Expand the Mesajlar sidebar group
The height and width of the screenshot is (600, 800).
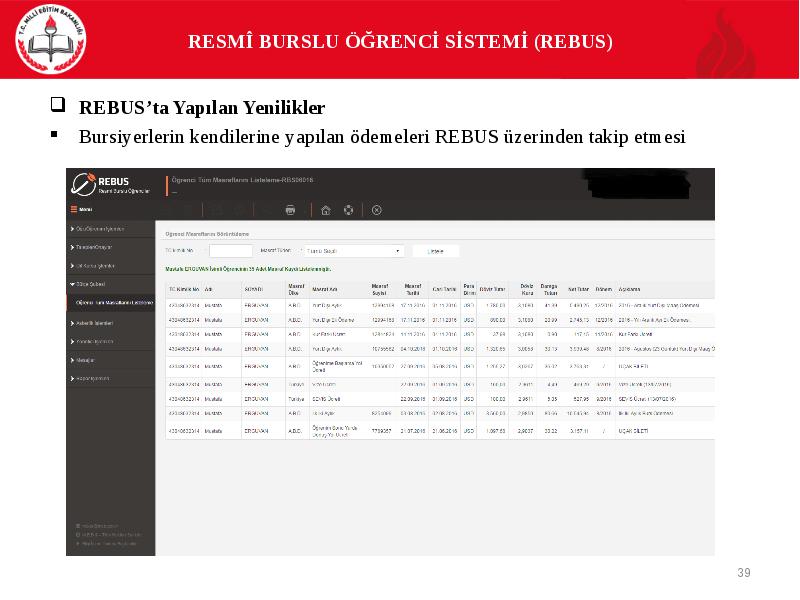pos(111,360)
